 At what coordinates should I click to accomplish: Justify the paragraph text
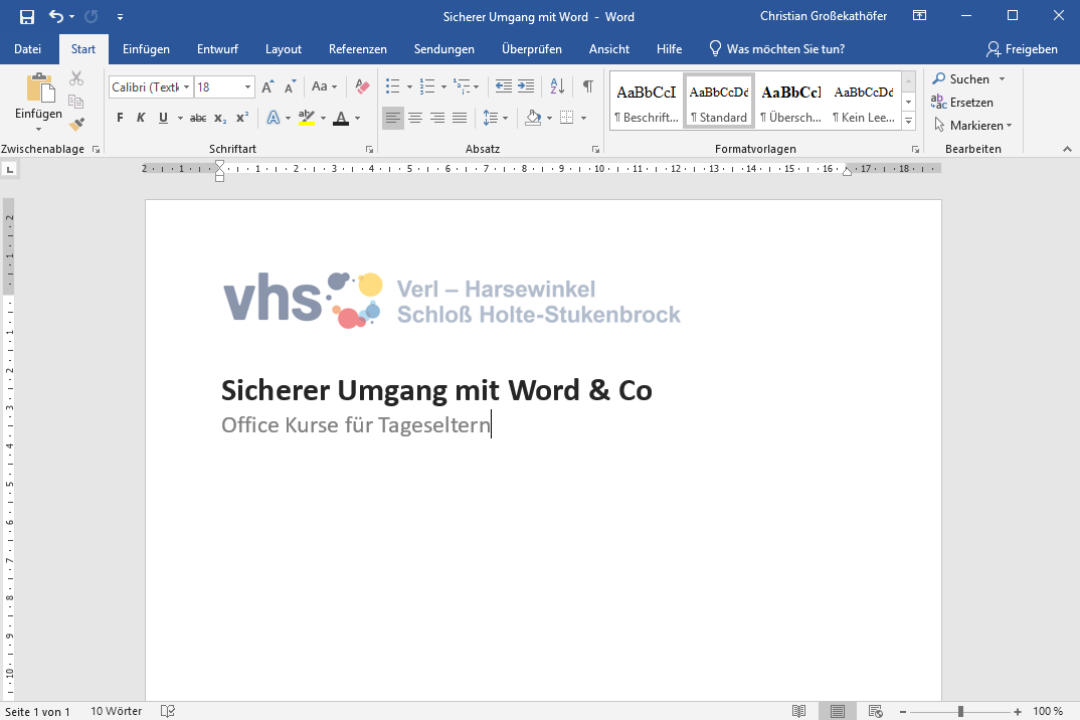[x=459, y=118]
